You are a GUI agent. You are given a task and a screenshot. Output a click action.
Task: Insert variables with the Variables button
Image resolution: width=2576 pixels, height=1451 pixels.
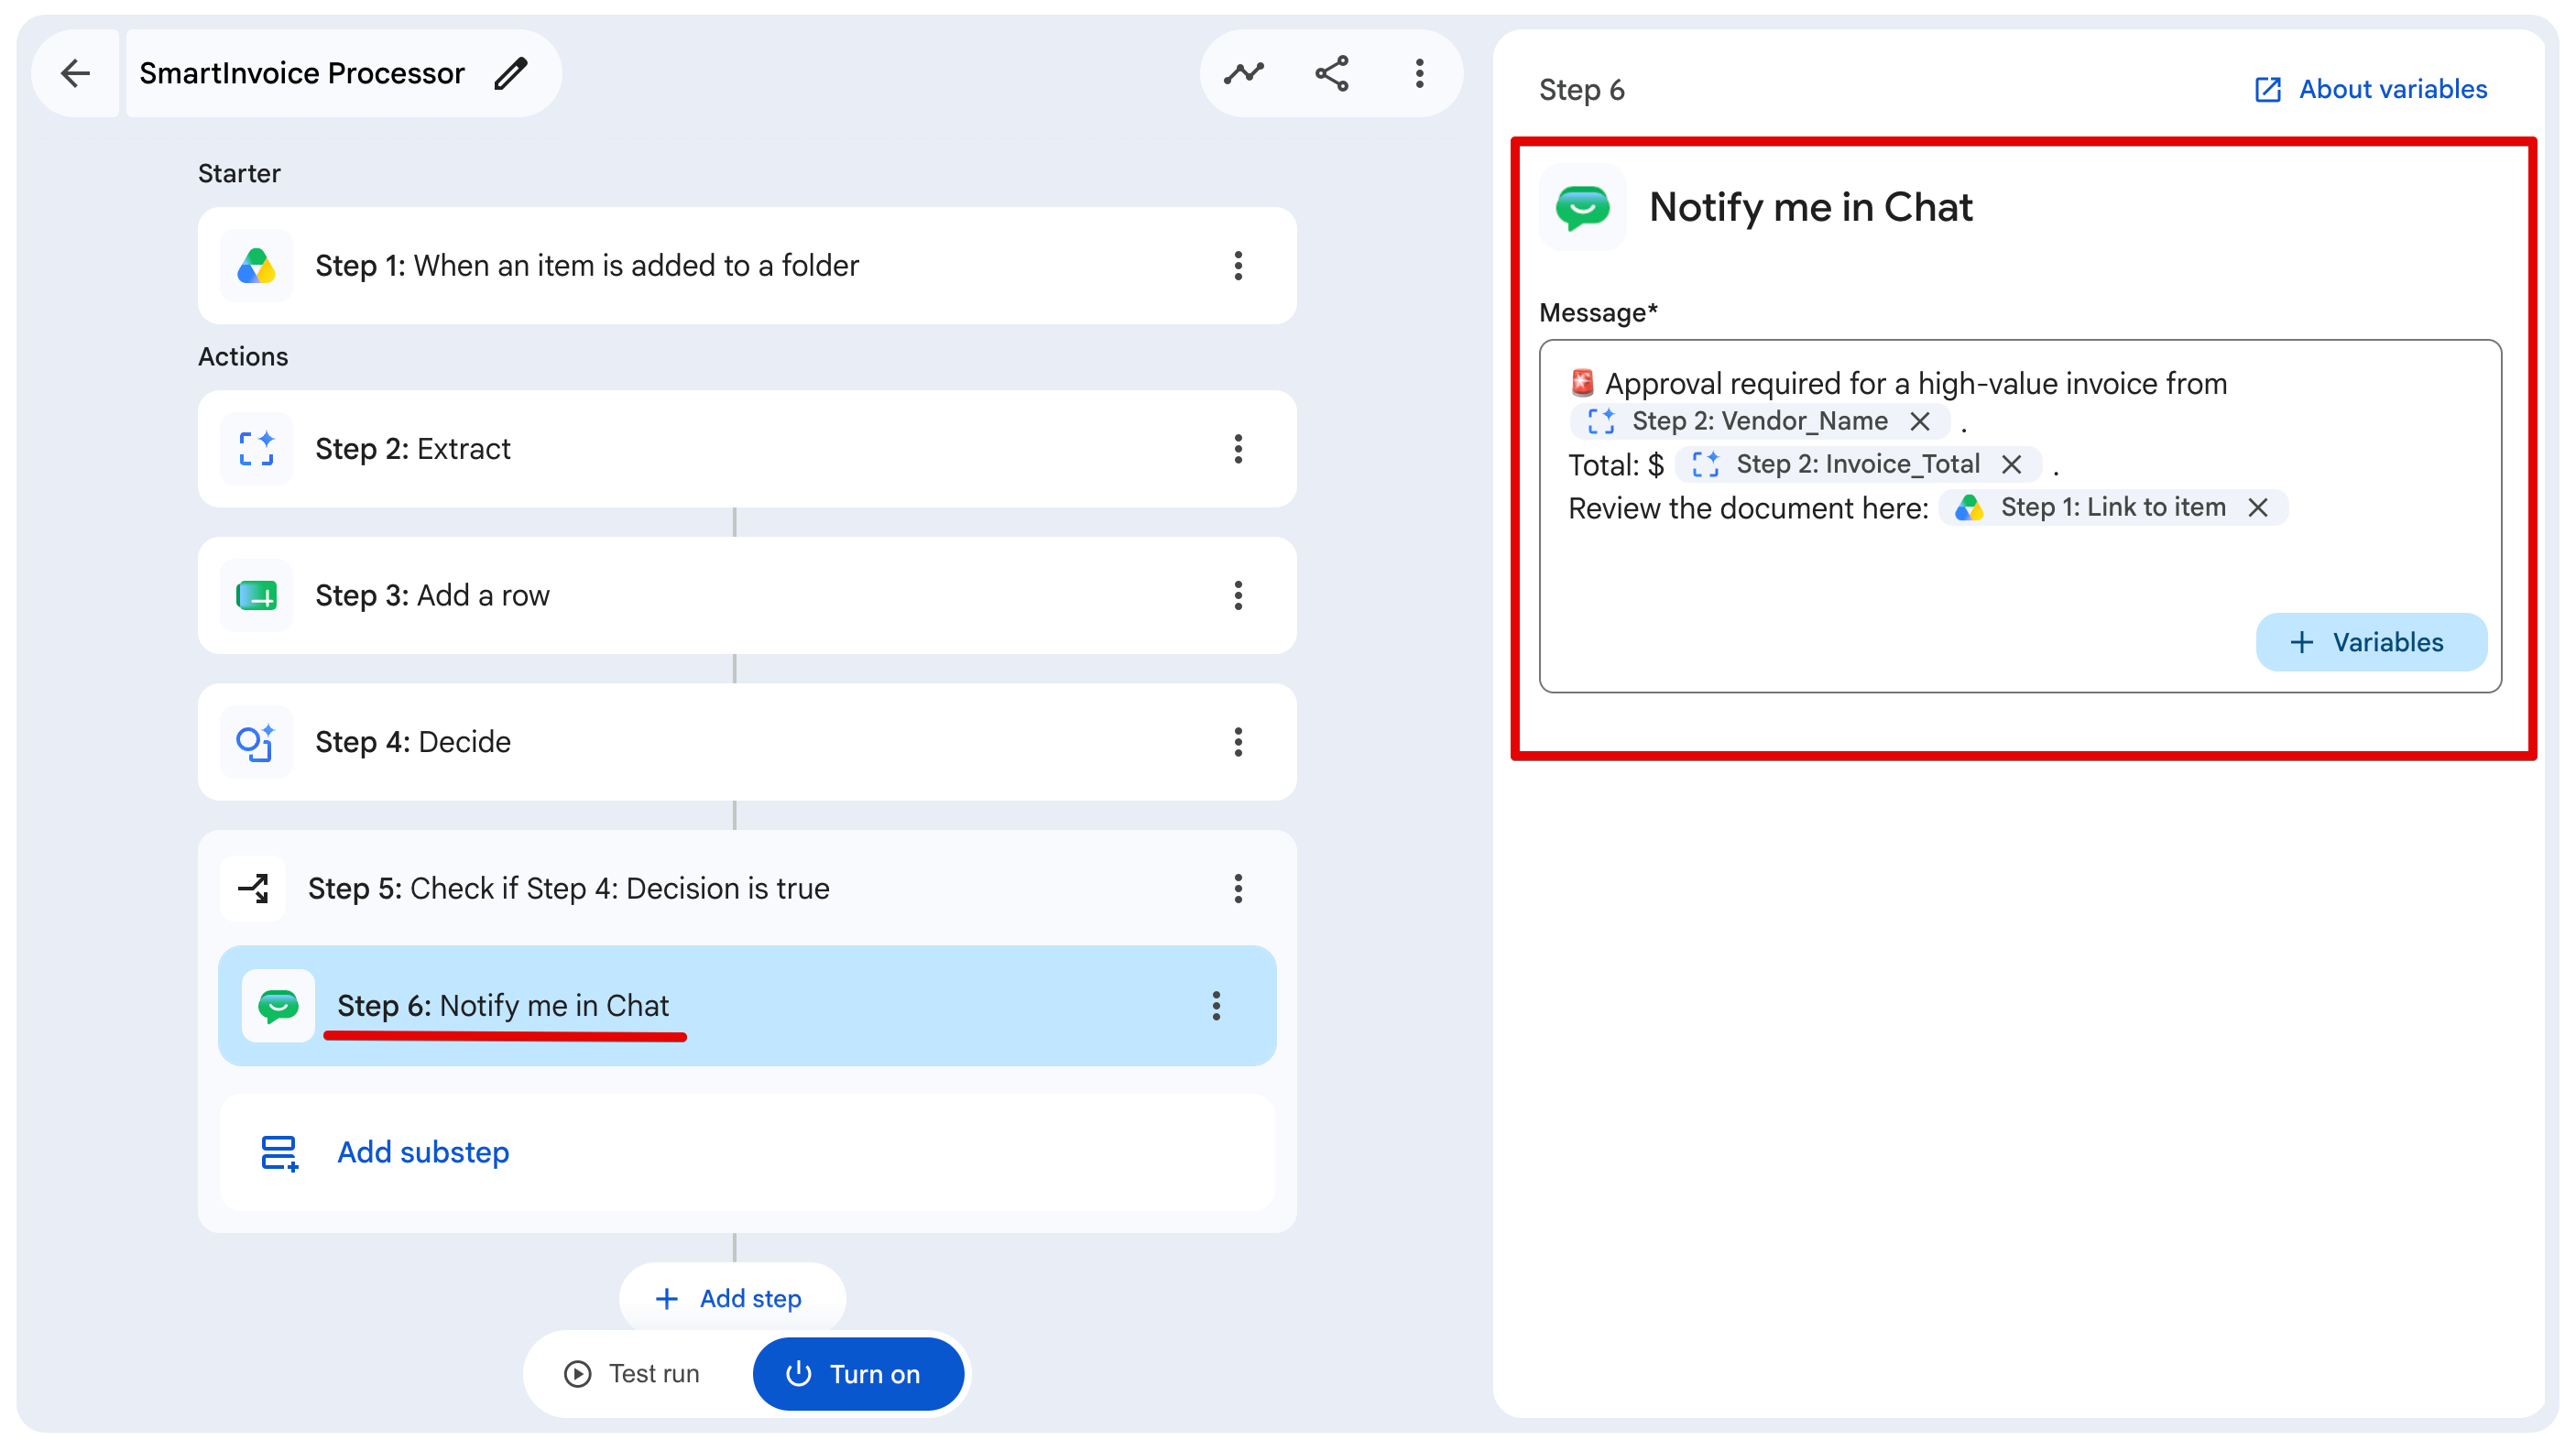coord(2370,642)
